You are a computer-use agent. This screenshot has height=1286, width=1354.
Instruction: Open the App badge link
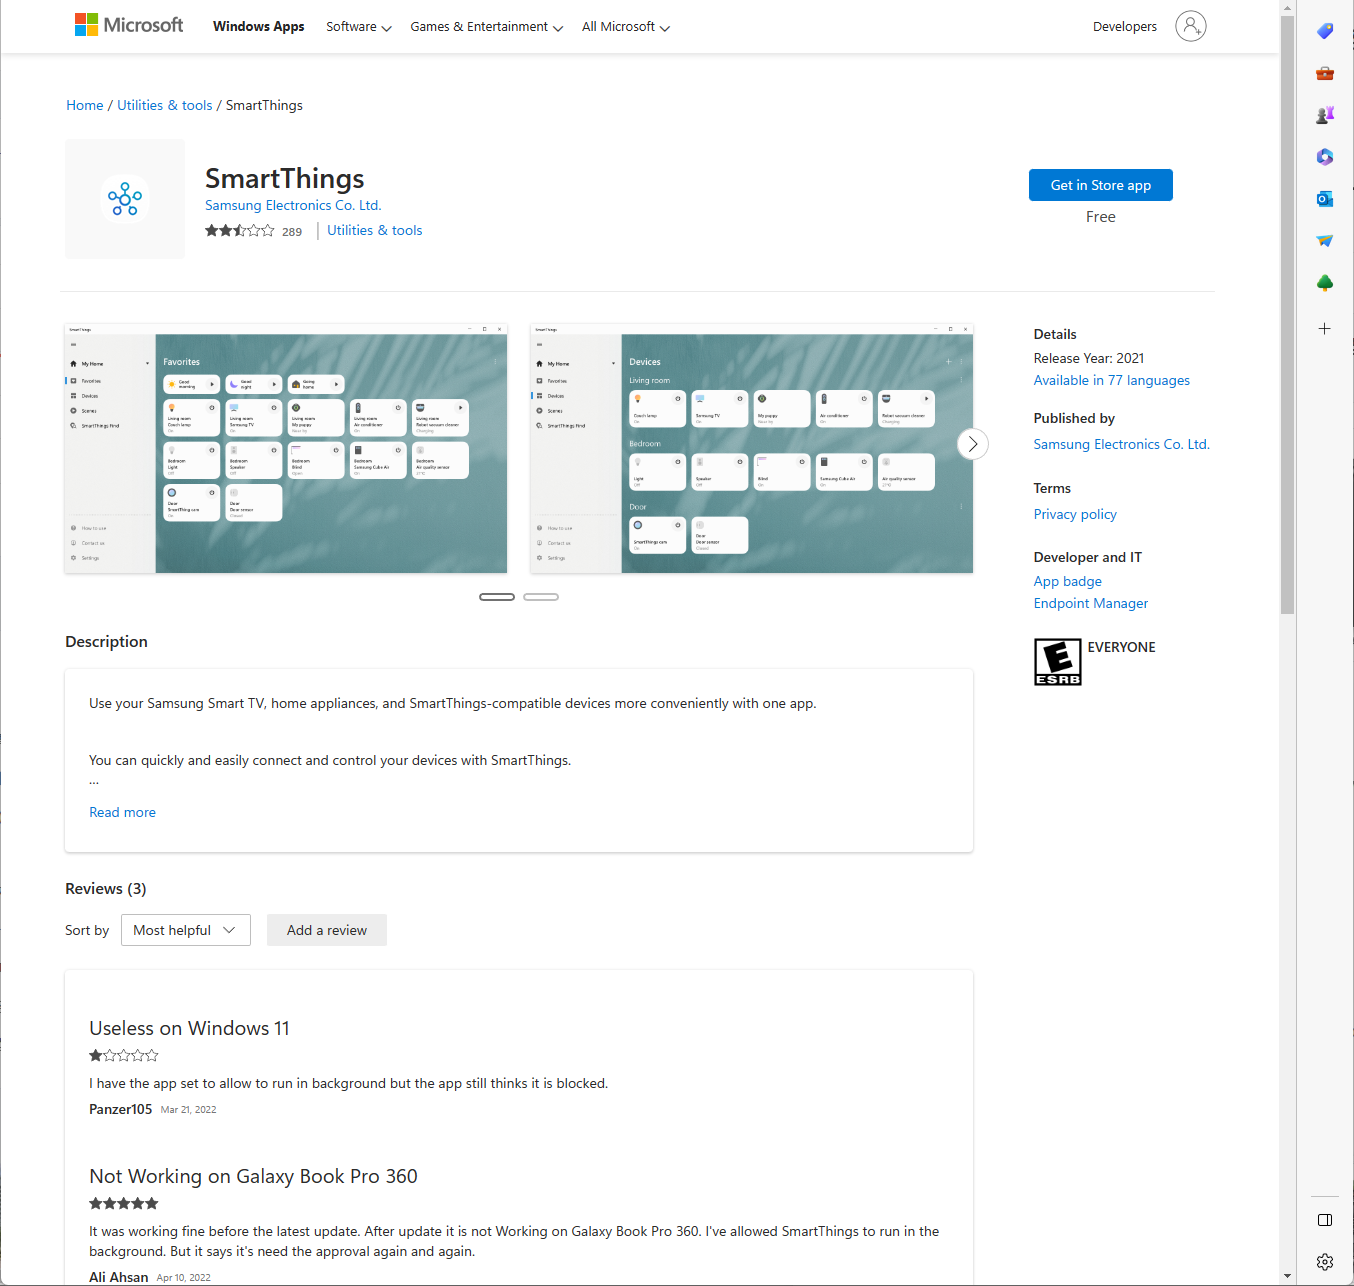coord(1068,581)
